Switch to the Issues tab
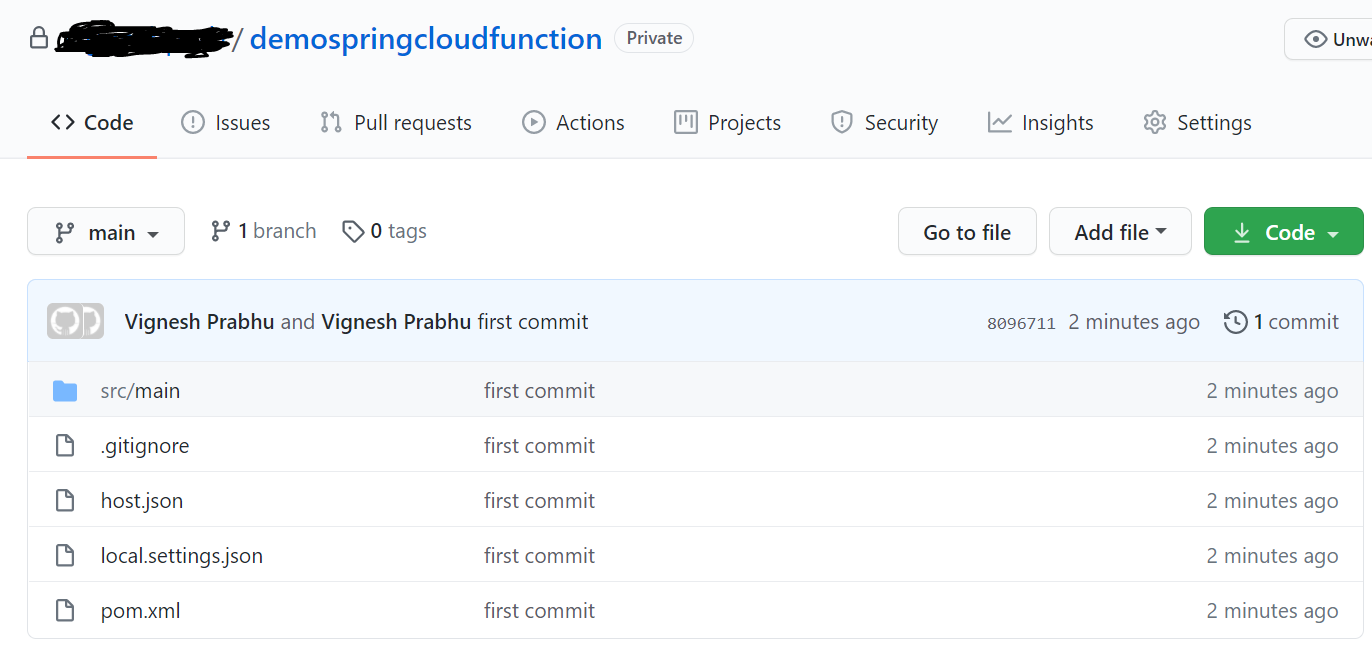 [226, 123]
